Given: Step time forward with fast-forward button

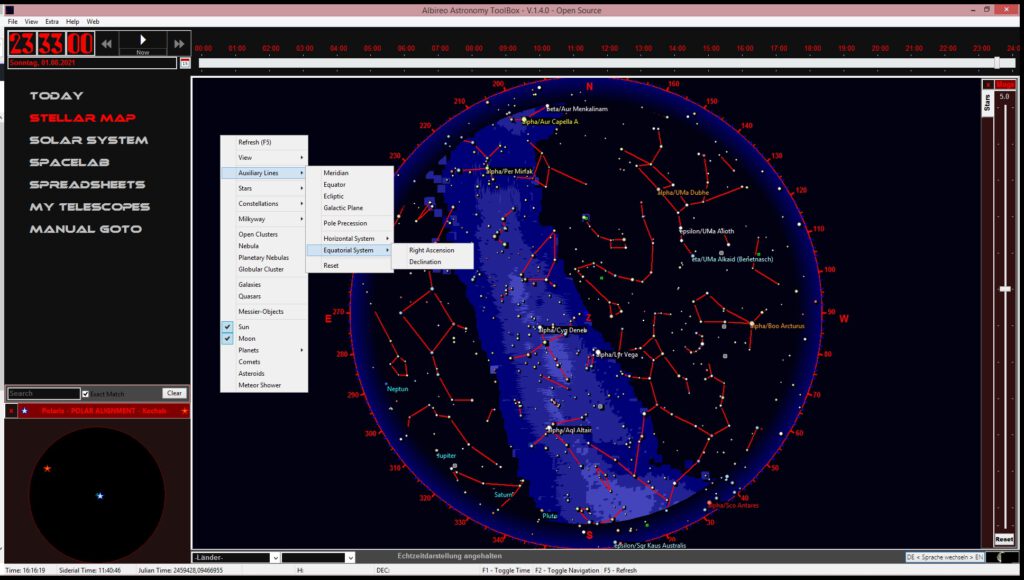Looking at the screenshot, I should point(178,44).
